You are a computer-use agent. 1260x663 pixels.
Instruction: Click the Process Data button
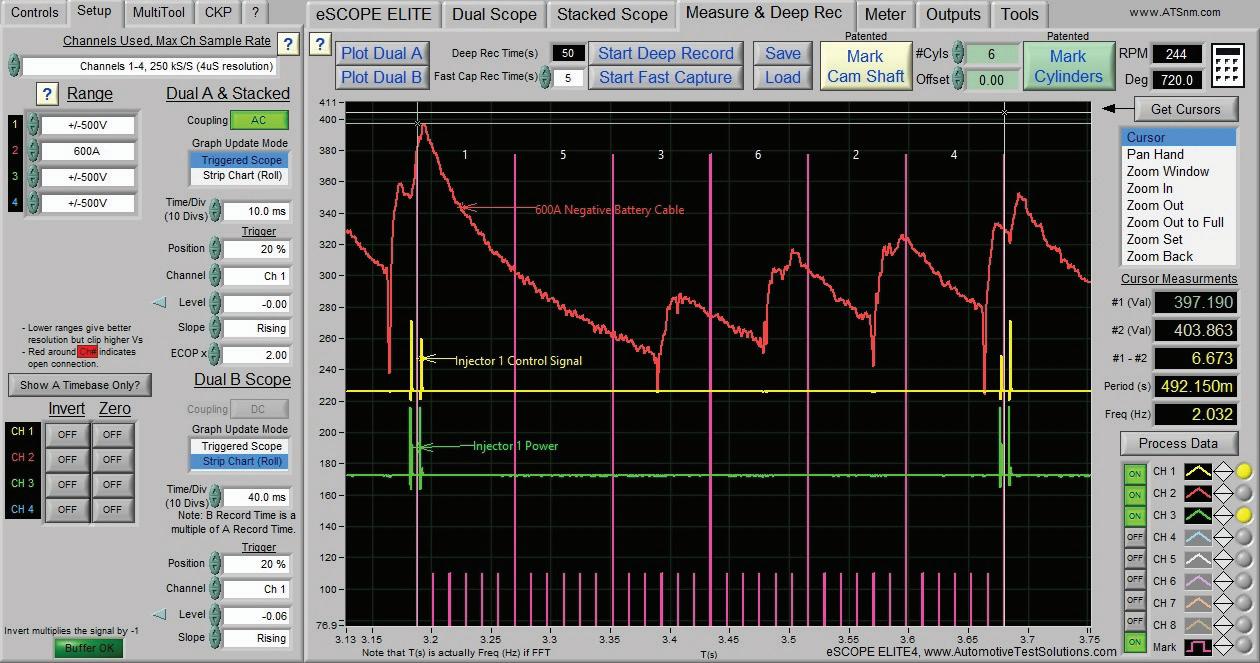1178,443
